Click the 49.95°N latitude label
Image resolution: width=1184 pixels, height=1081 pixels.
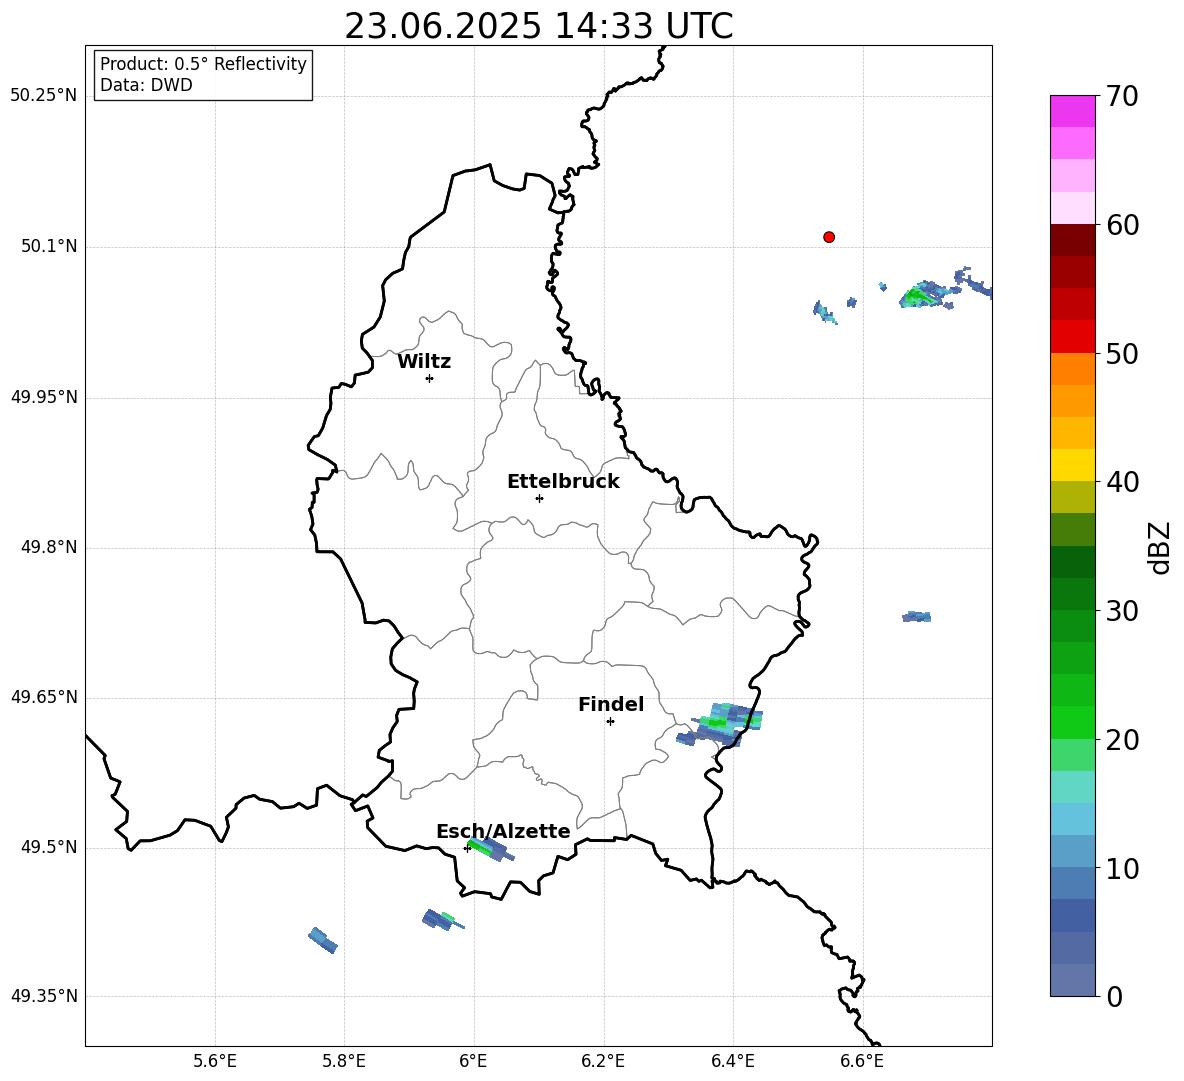point(43,397)
